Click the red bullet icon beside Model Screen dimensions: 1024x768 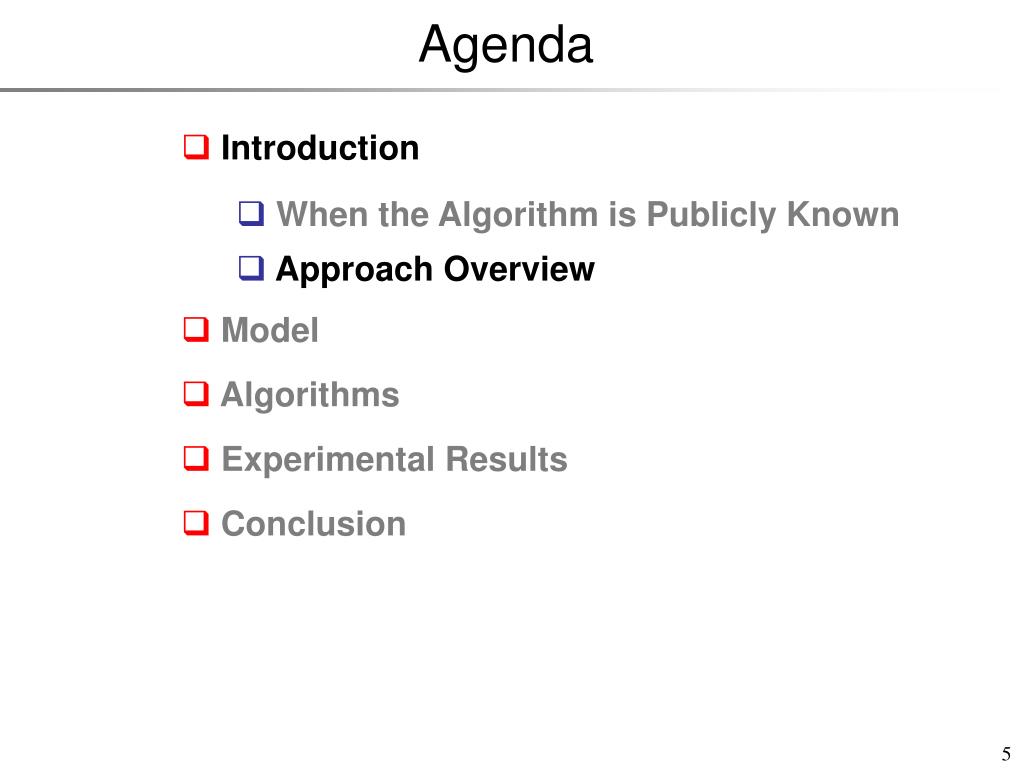(x=197, y=329)
